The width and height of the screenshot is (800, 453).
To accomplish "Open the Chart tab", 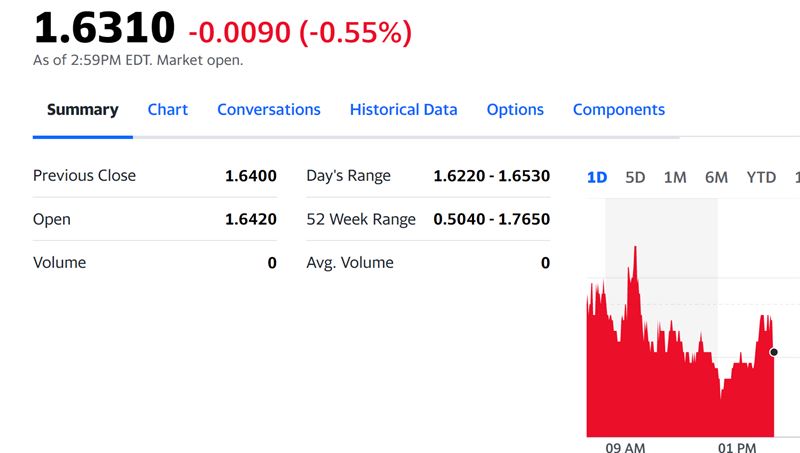I will pos(167,110).
